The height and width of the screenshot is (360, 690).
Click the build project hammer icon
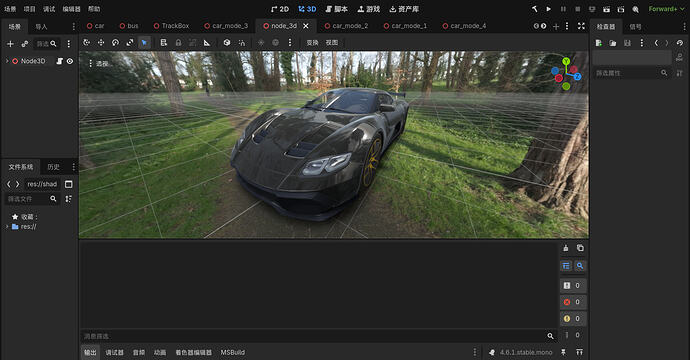coord(534,9)
